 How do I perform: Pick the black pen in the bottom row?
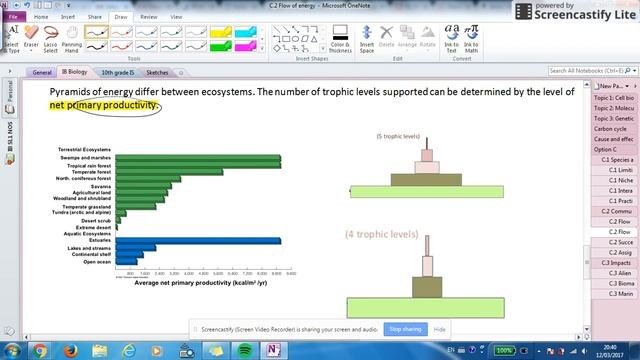pyautogui.click(x=97, y=46)
